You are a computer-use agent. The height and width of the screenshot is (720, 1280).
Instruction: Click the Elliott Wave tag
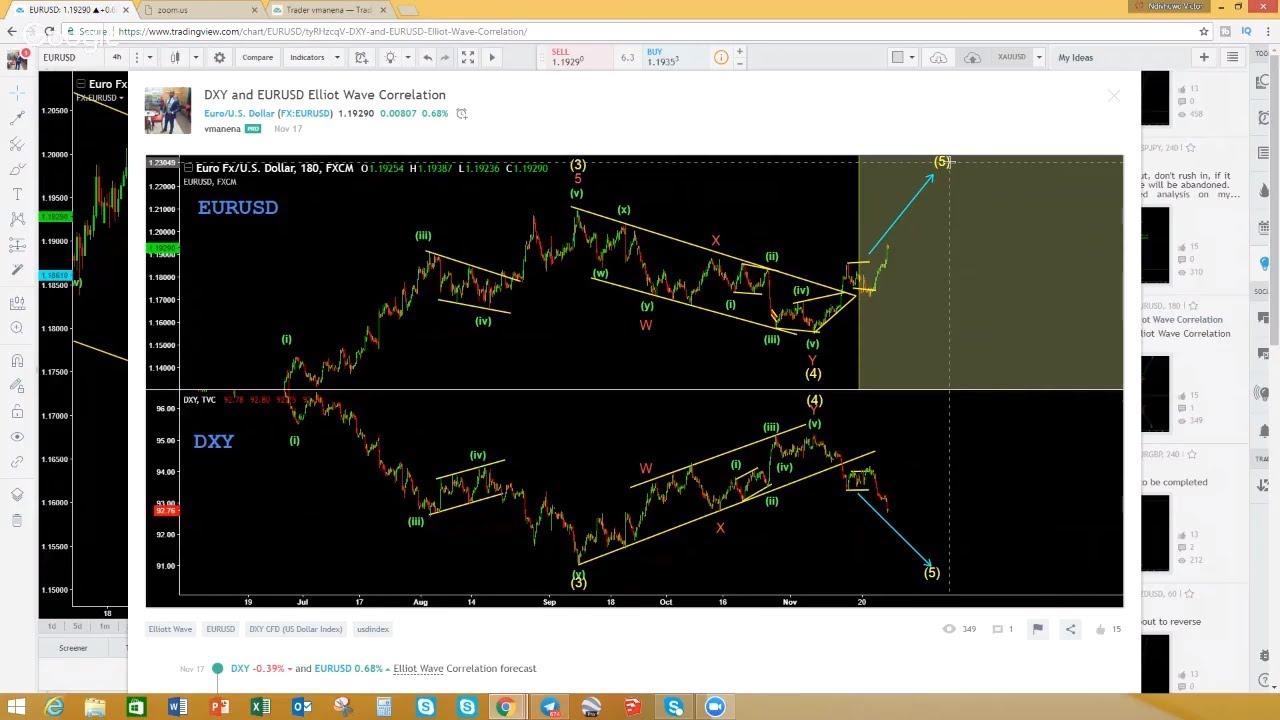[170, 629]
